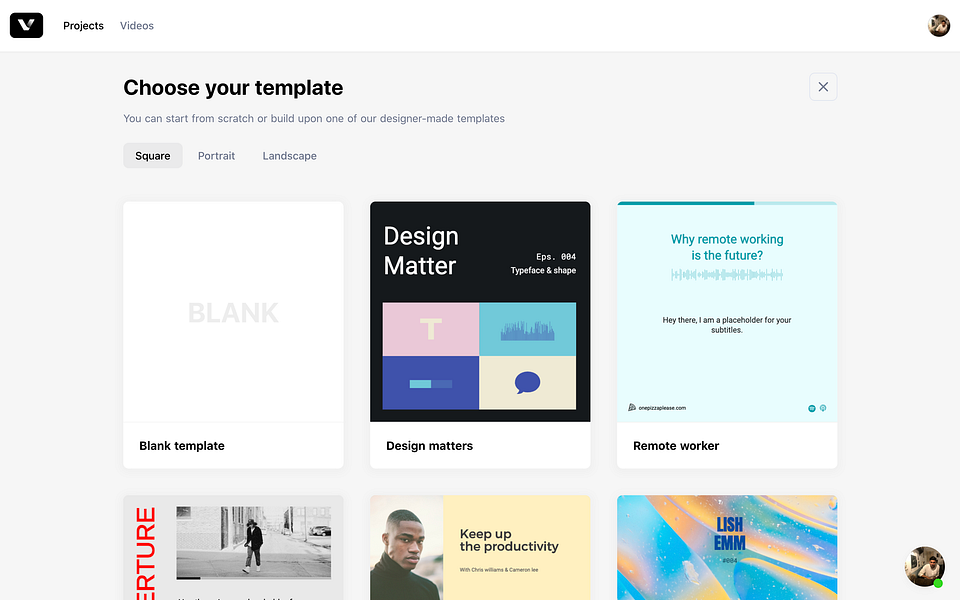Image resolution: width=960 pixels, height=600 pixels.
Task: Click the subtitle placeholder text in Remote worker
Action: (727, 324)
